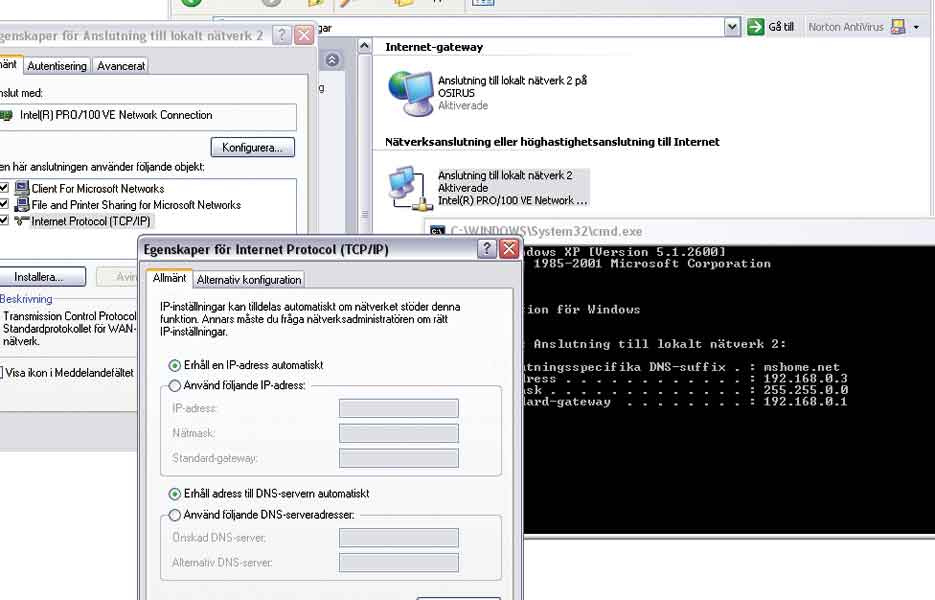The width and height of the screenshot is (935, 600).
Task: Click the 192.168.0.1 gateway in cmd
Action: point(806,401)
